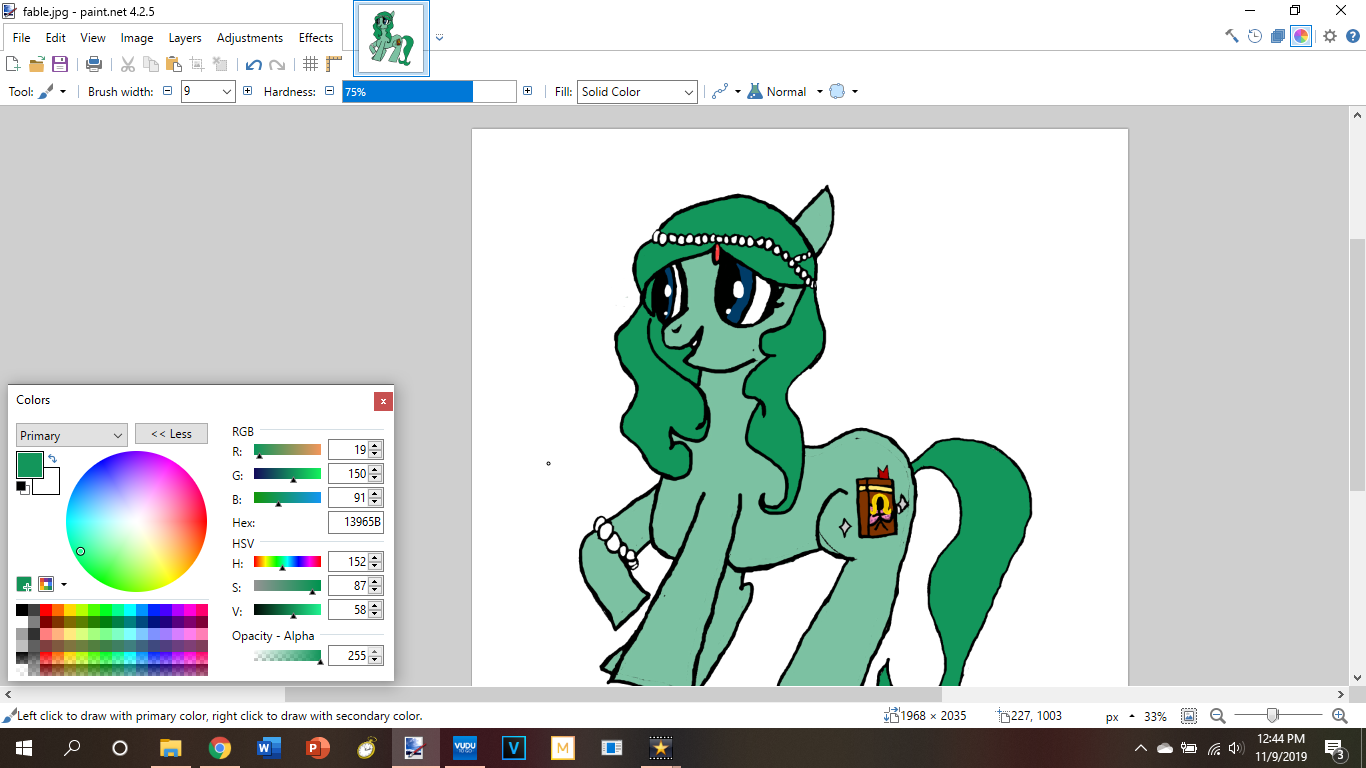Click the Save icon in toolbar

point(60,64)
